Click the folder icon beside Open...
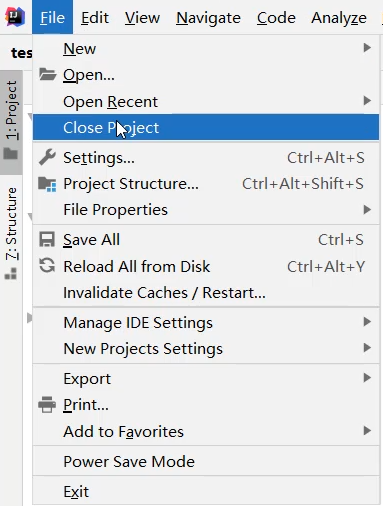Viewport: 383px width, 506px height. [x=47, y=74]
